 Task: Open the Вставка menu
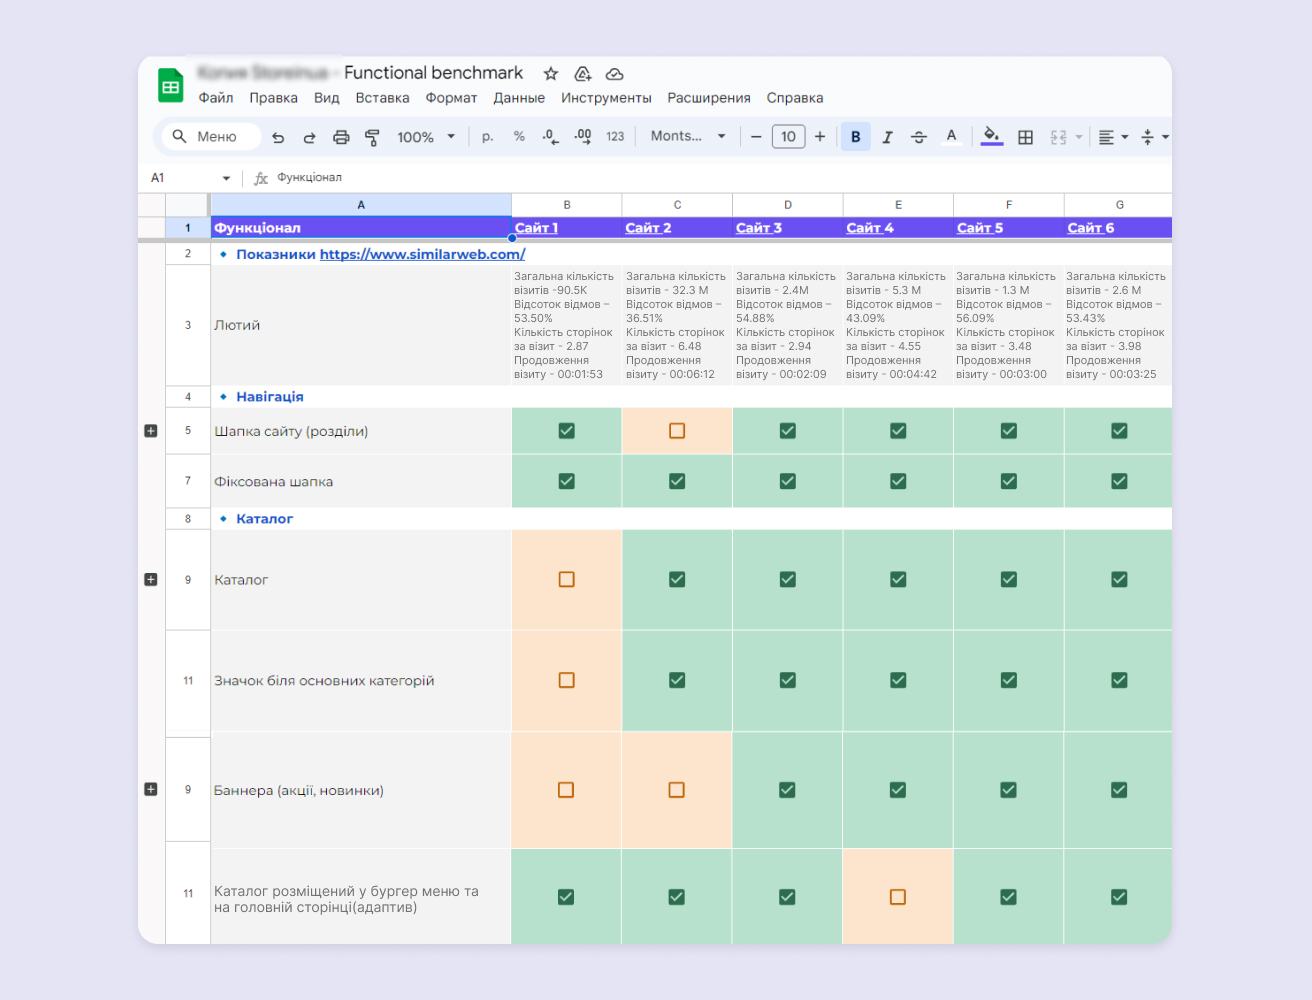pos(382,98)
